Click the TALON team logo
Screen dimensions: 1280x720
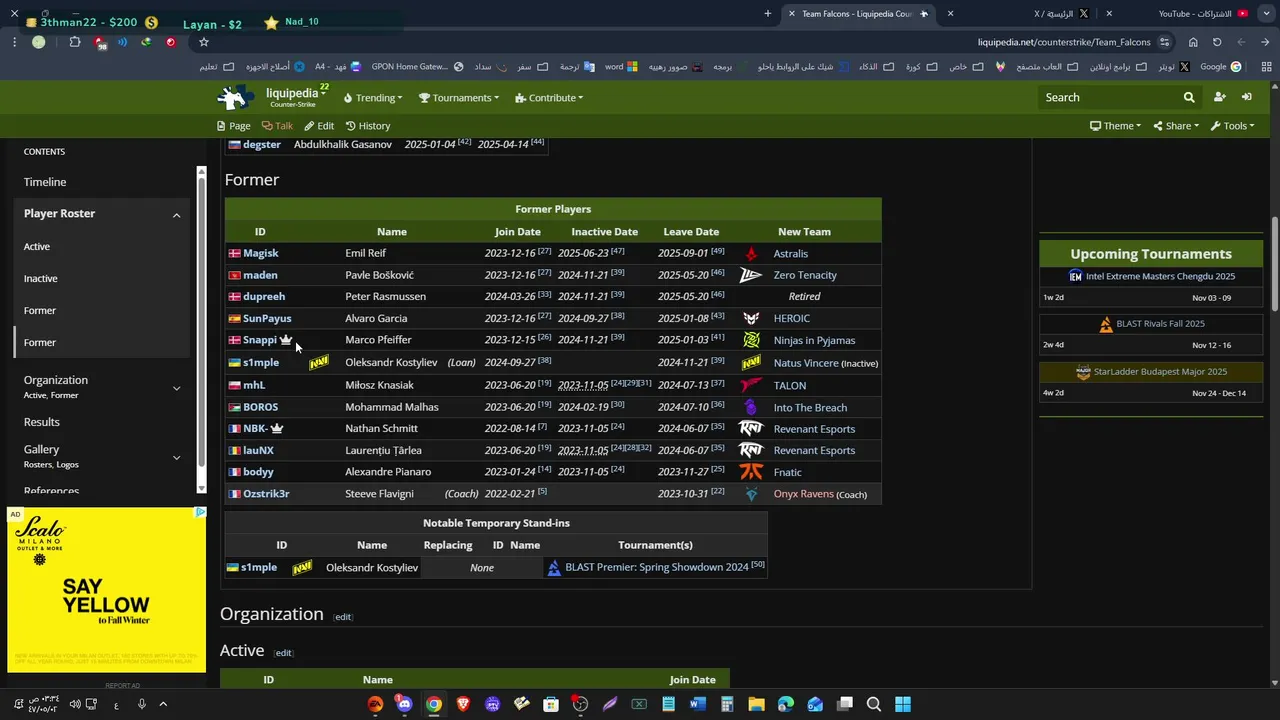pyautogui.click(x=751, y=385)
